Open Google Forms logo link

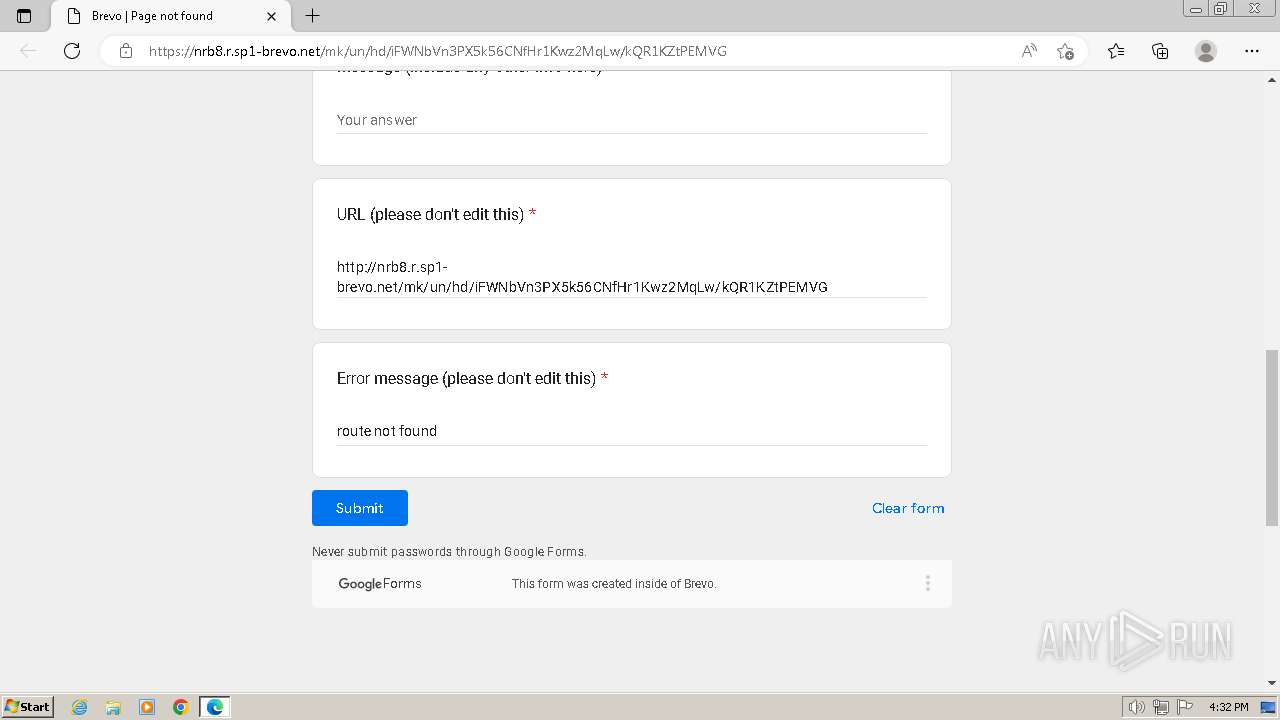(380, 584)
